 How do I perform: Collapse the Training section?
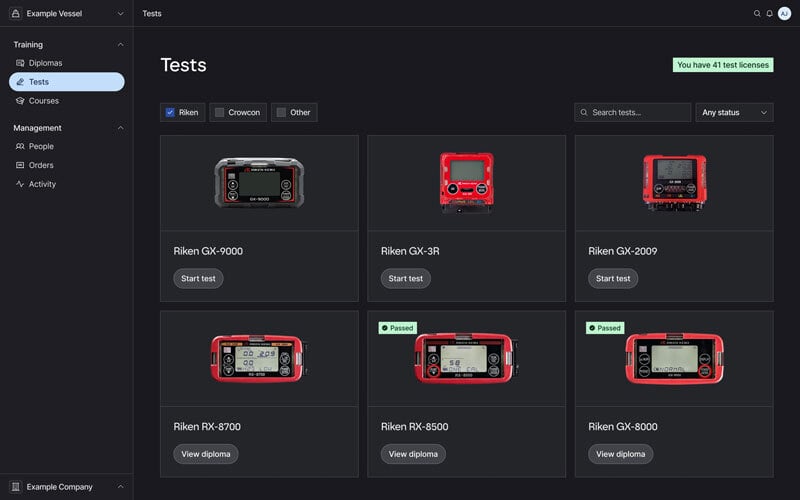coord(121,44)
